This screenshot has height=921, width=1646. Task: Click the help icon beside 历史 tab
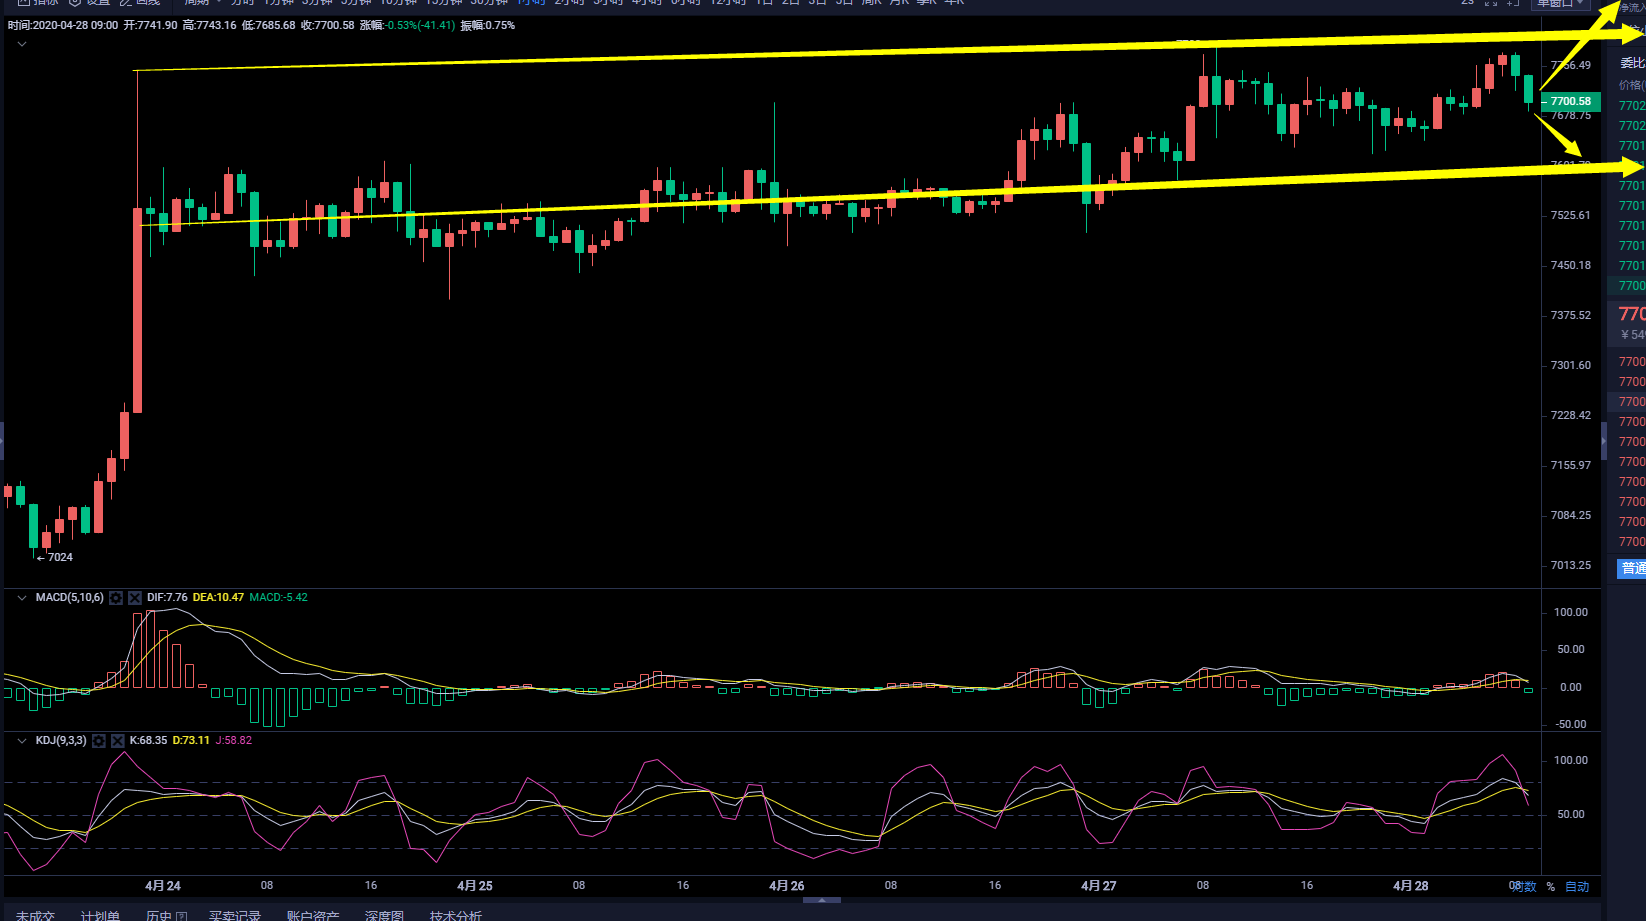[181, 915]
